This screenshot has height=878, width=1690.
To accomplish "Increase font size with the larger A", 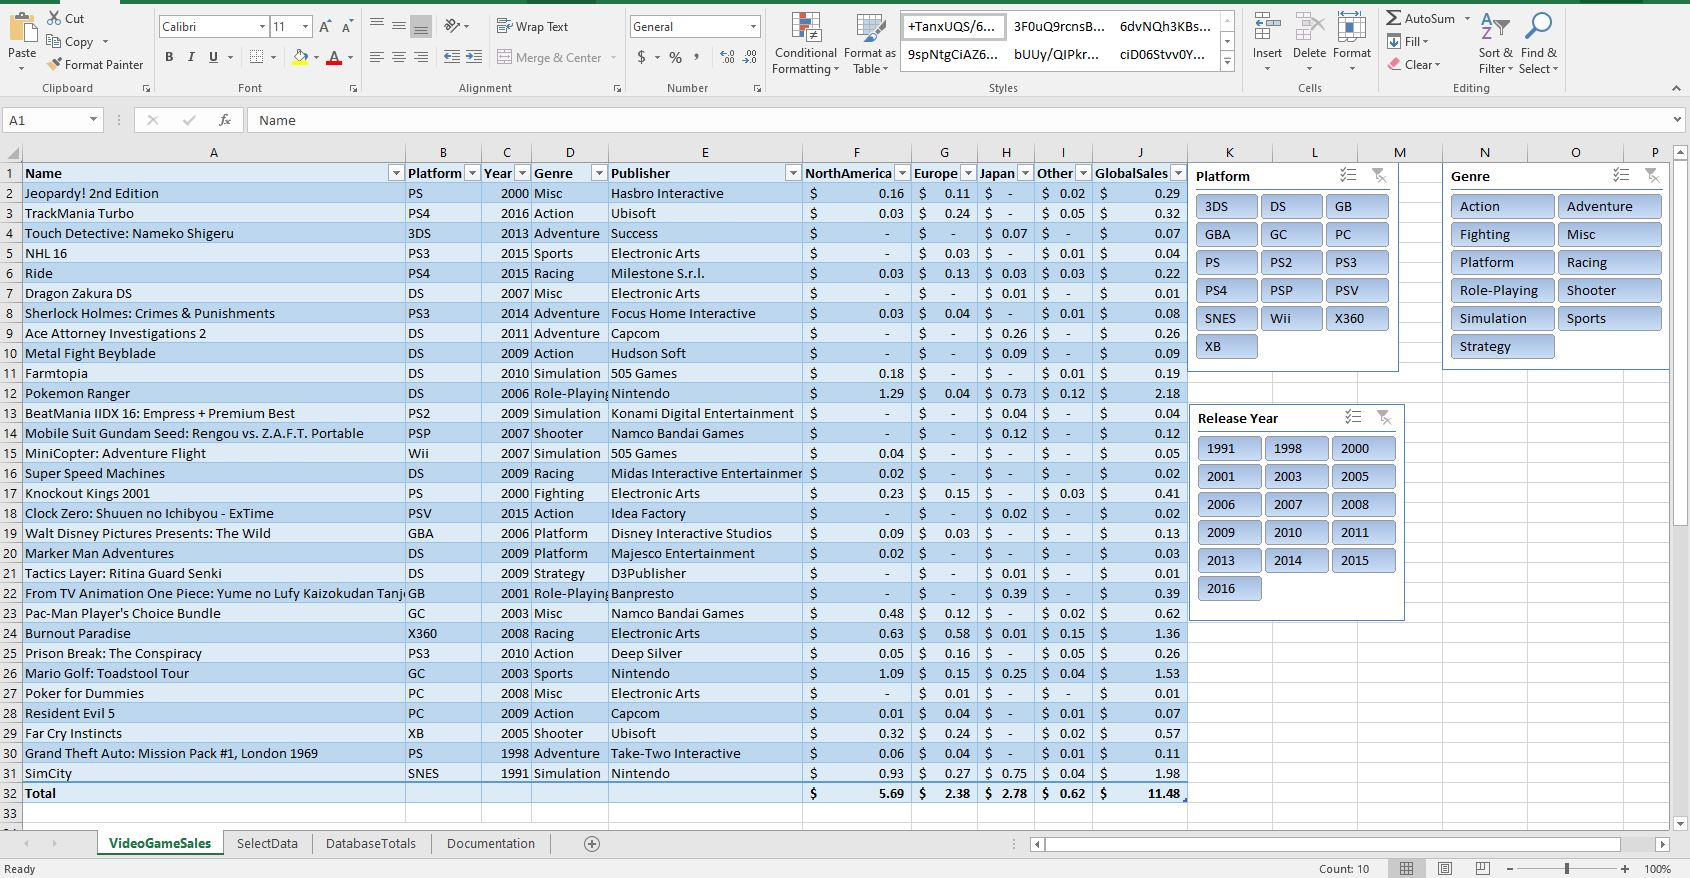I will 325,27.
